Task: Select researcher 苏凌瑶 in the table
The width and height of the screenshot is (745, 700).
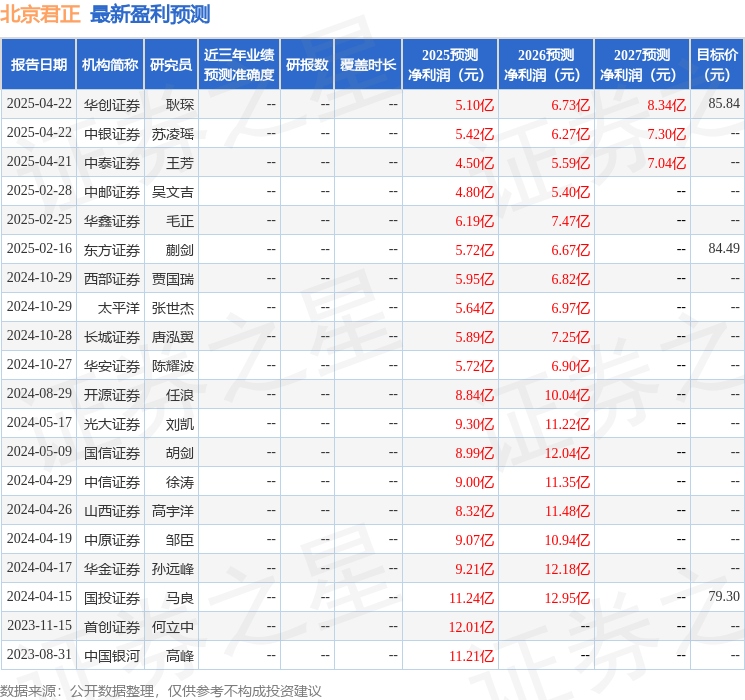Action: 173,133
